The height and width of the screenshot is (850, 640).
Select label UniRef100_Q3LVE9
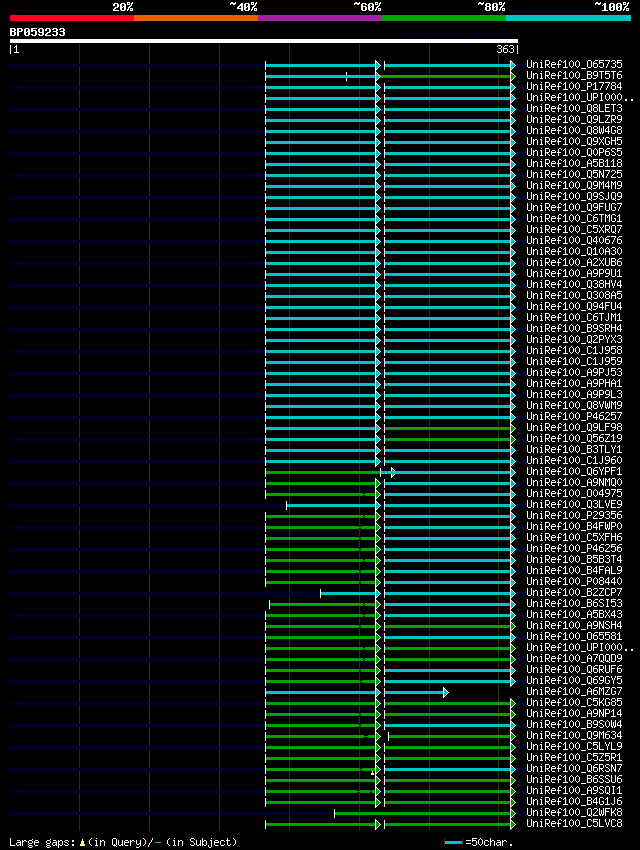[x=574, y=505]
